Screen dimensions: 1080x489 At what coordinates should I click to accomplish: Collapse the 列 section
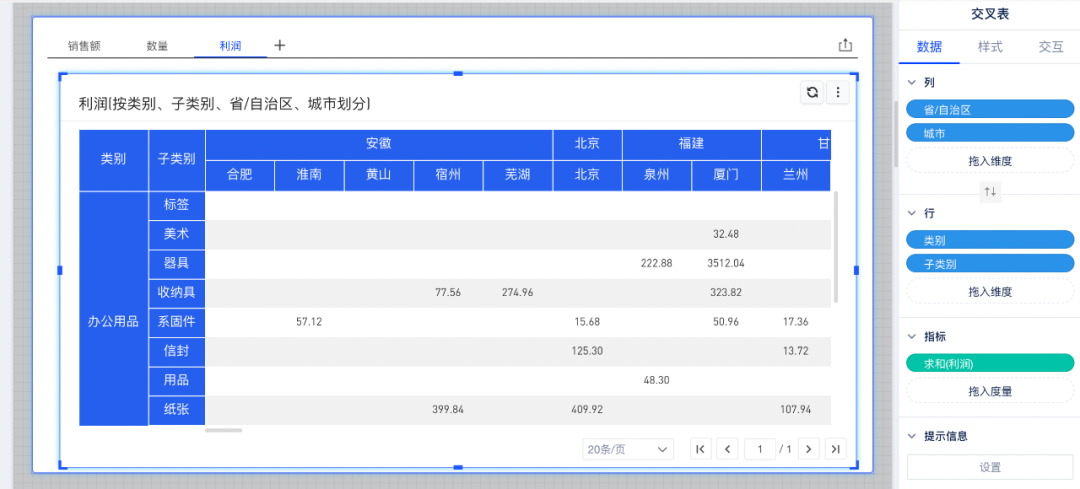pos(911,82)
